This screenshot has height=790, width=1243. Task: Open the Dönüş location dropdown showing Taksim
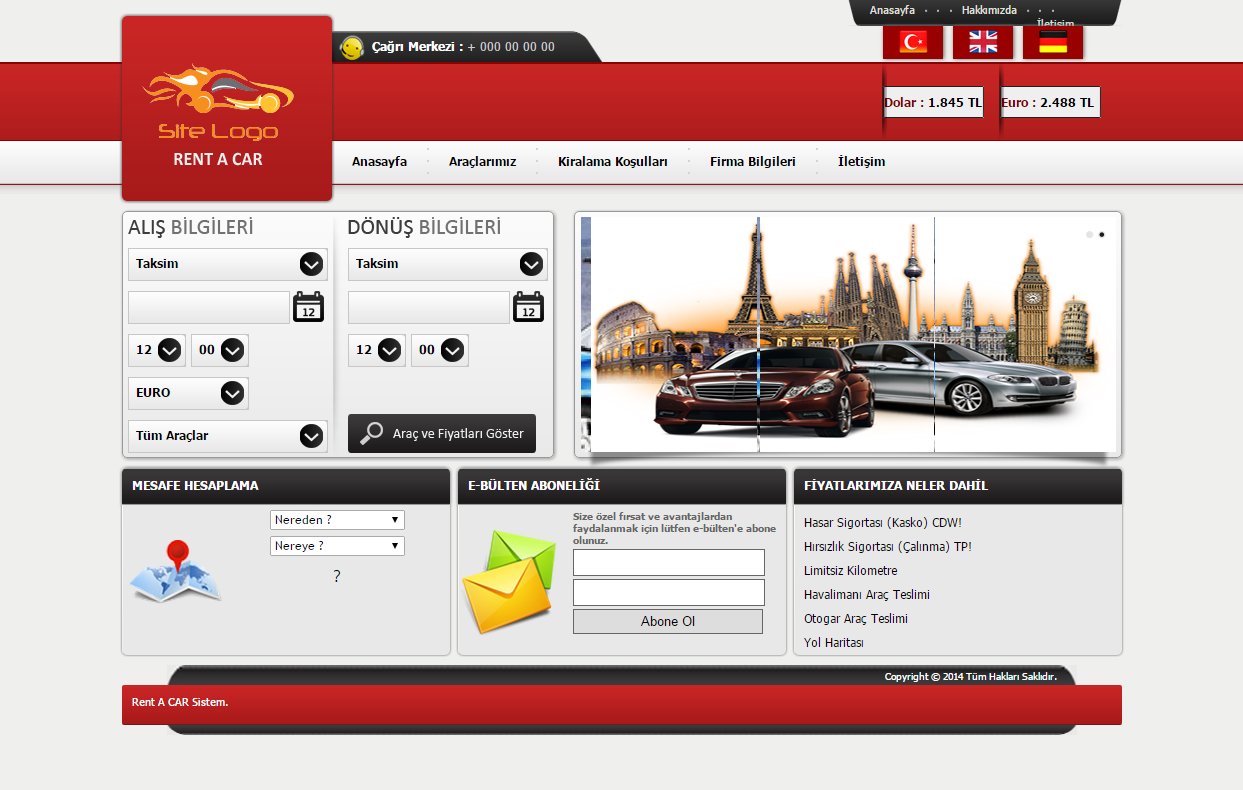tap(448, 264)
